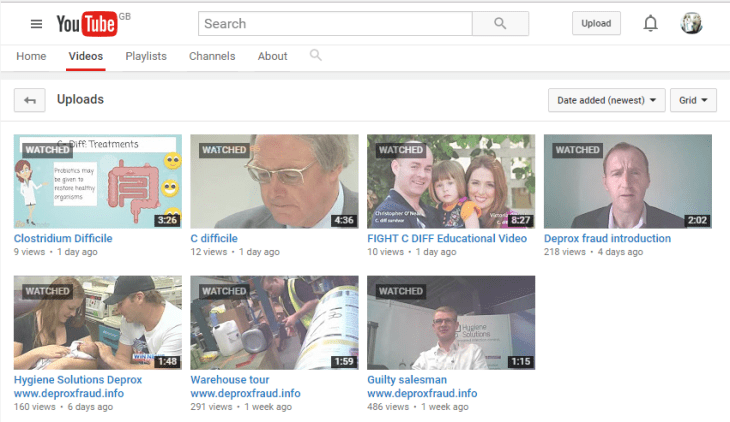Expand the Date added (newest) dropdown
Image resolution: width=730 pixels, height=422 pixels.
(607, 100)
